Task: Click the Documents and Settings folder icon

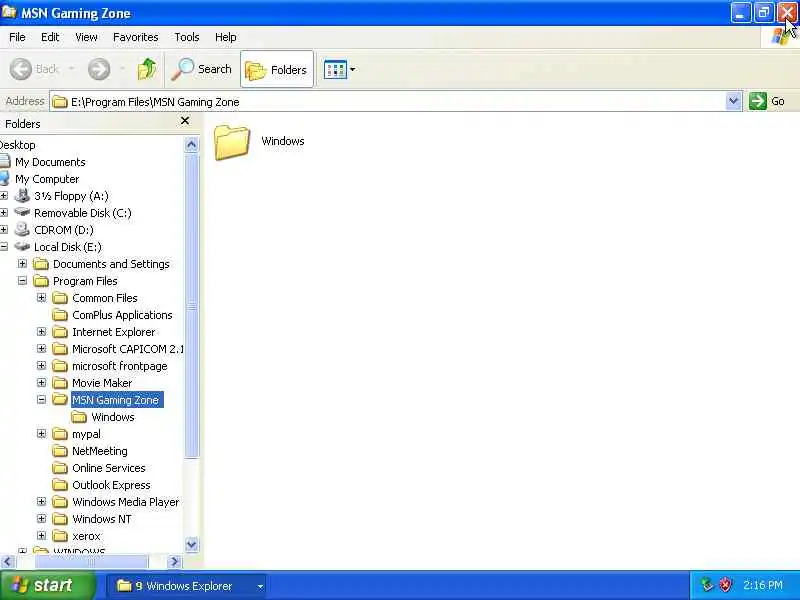Action: pyautogui.click(x=41, y=264)
